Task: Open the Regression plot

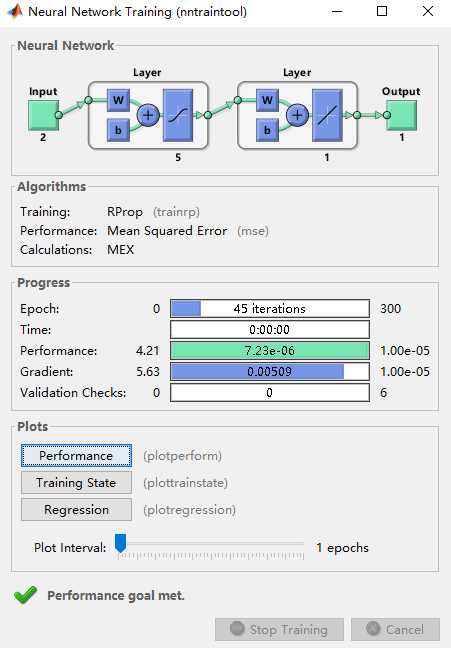Action: tap(76, 509)
